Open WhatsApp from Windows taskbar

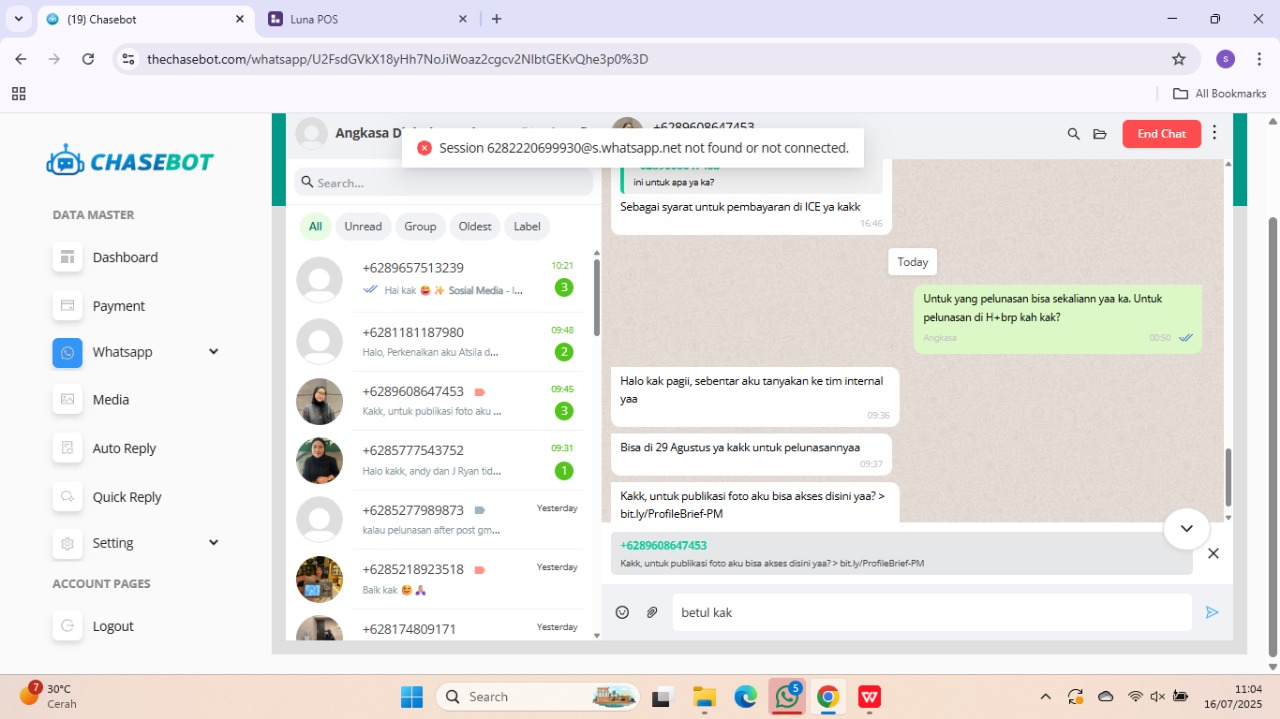pos(787,697)
